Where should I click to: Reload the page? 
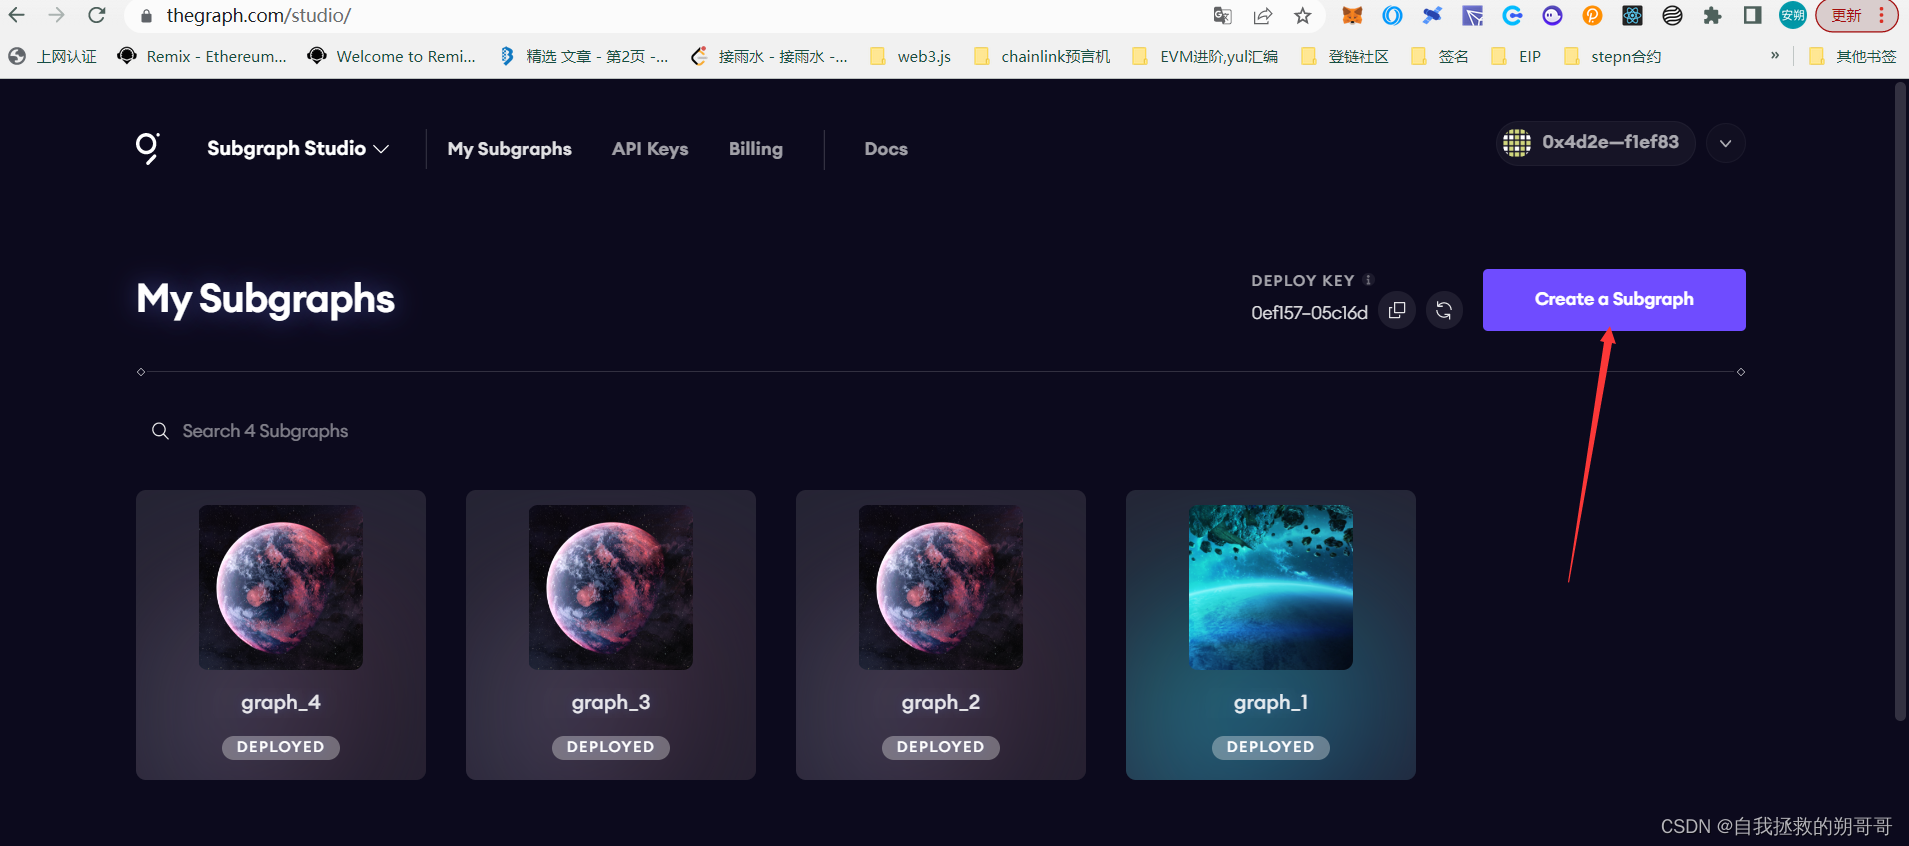click(x=96, y=16)
